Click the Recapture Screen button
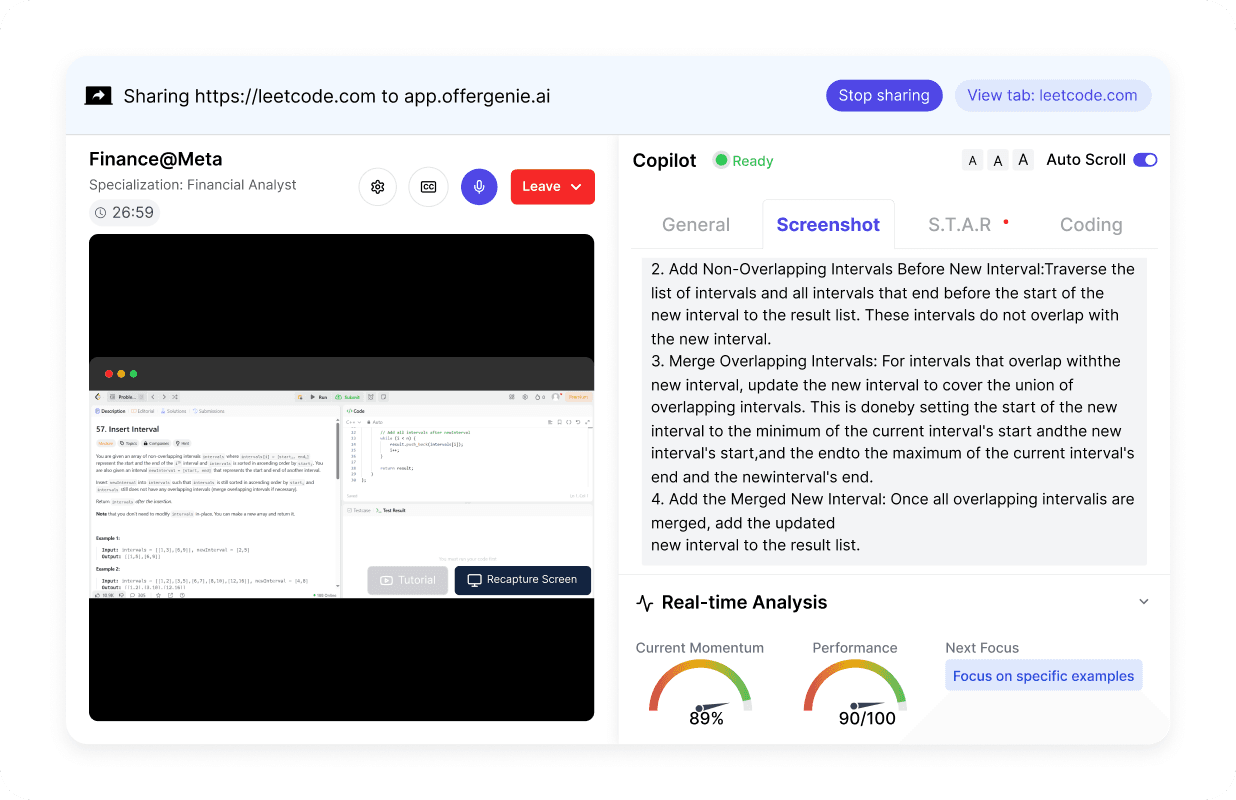Screen dimensions: 1236x800 click(x=522, y=580)
